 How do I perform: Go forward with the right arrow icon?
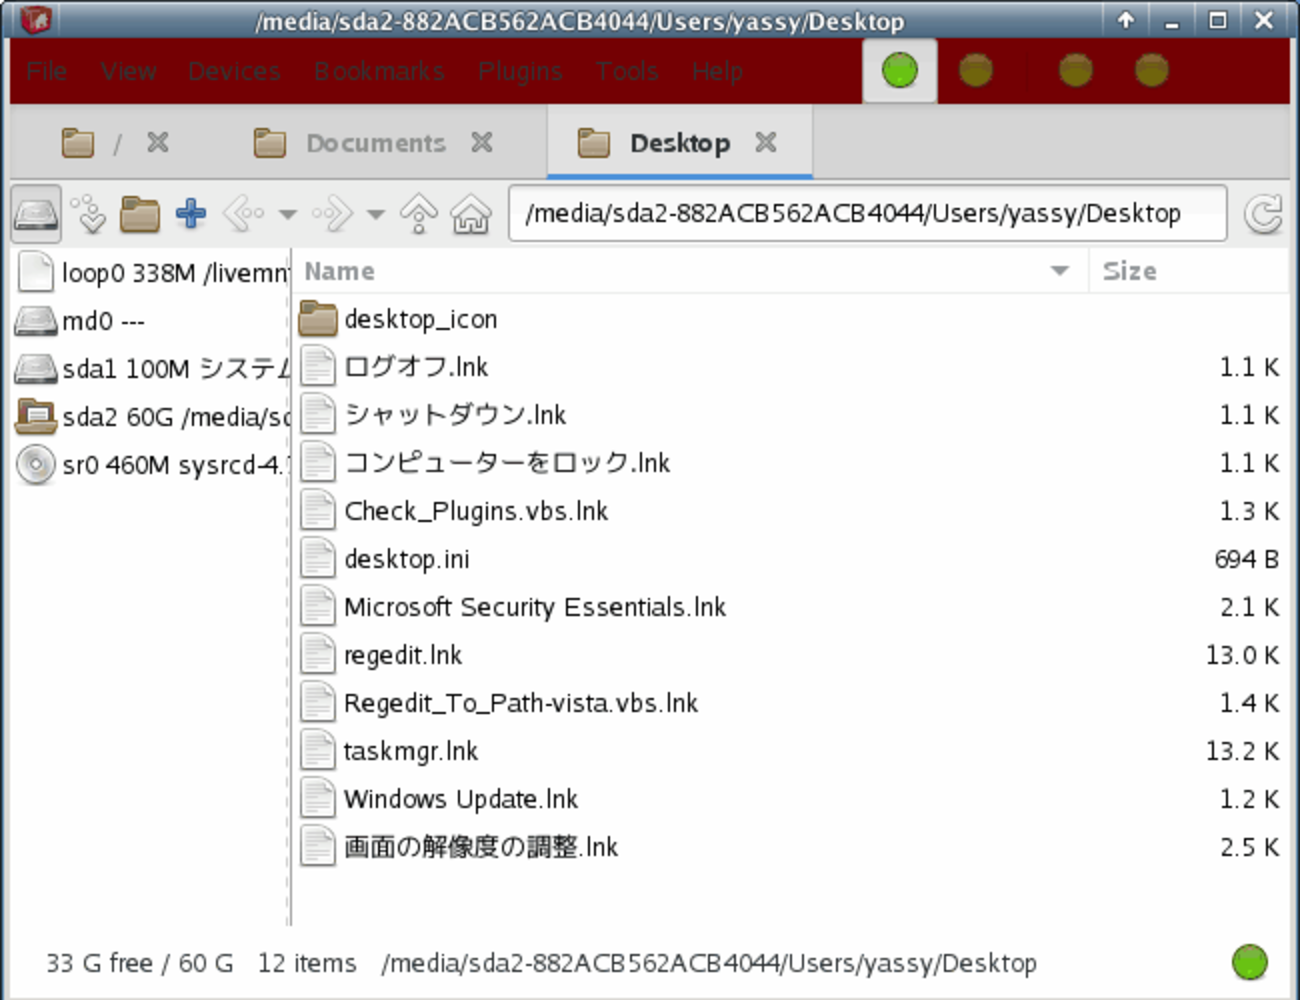(333, 213)
